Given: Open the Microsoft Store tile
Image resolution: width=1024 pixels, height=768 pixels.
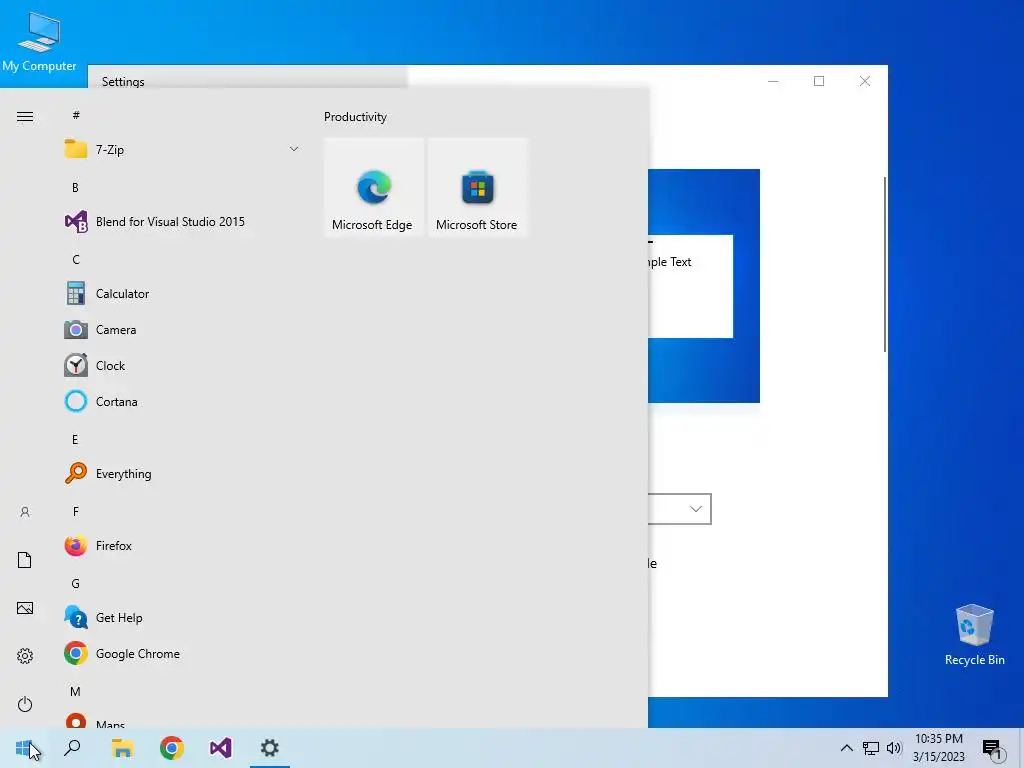Looking at the screenshot, I should tap(477, 187).
